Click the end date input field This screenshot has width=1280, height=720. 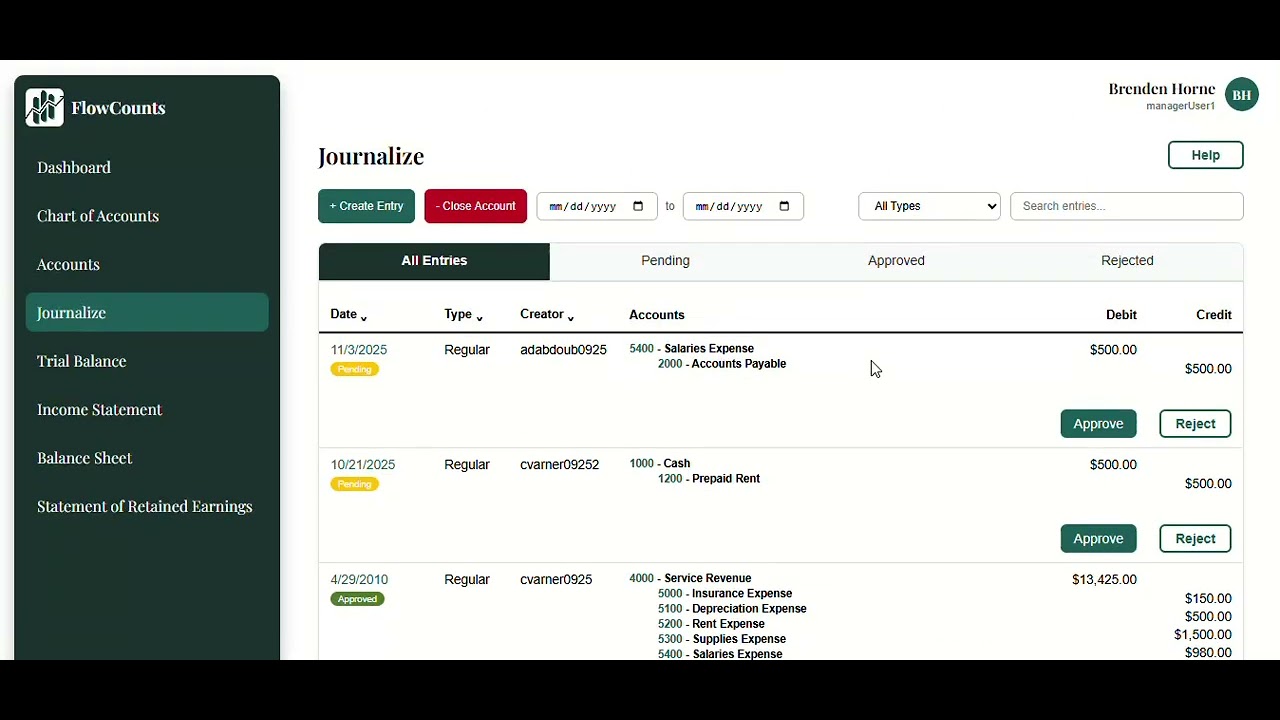point(743,206)
